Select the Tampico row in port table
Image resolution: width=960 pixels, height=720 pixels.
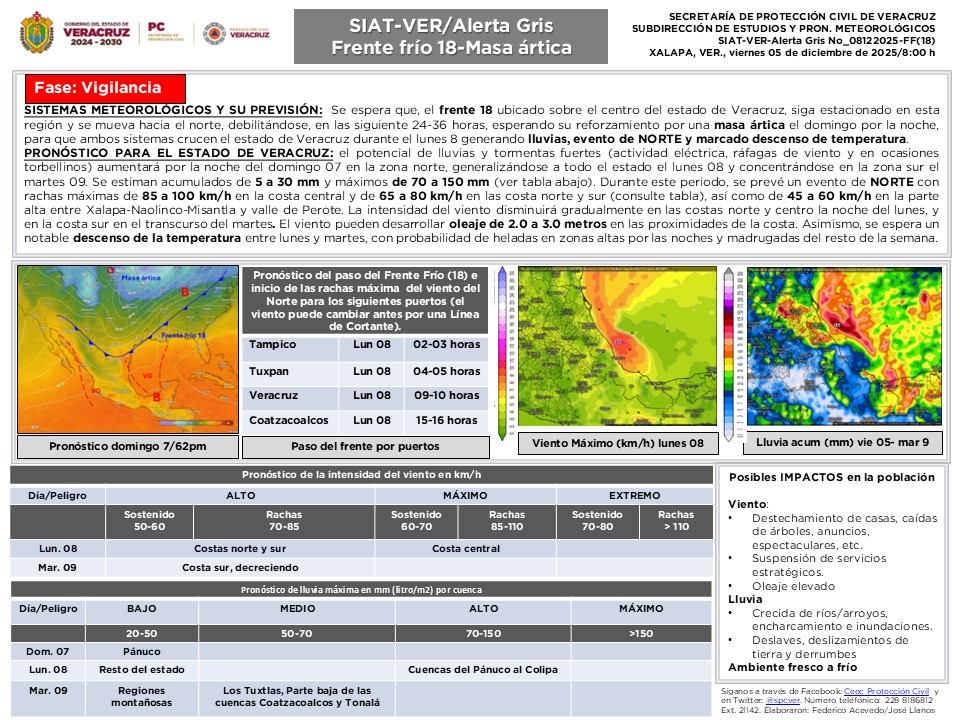(365, 345)
